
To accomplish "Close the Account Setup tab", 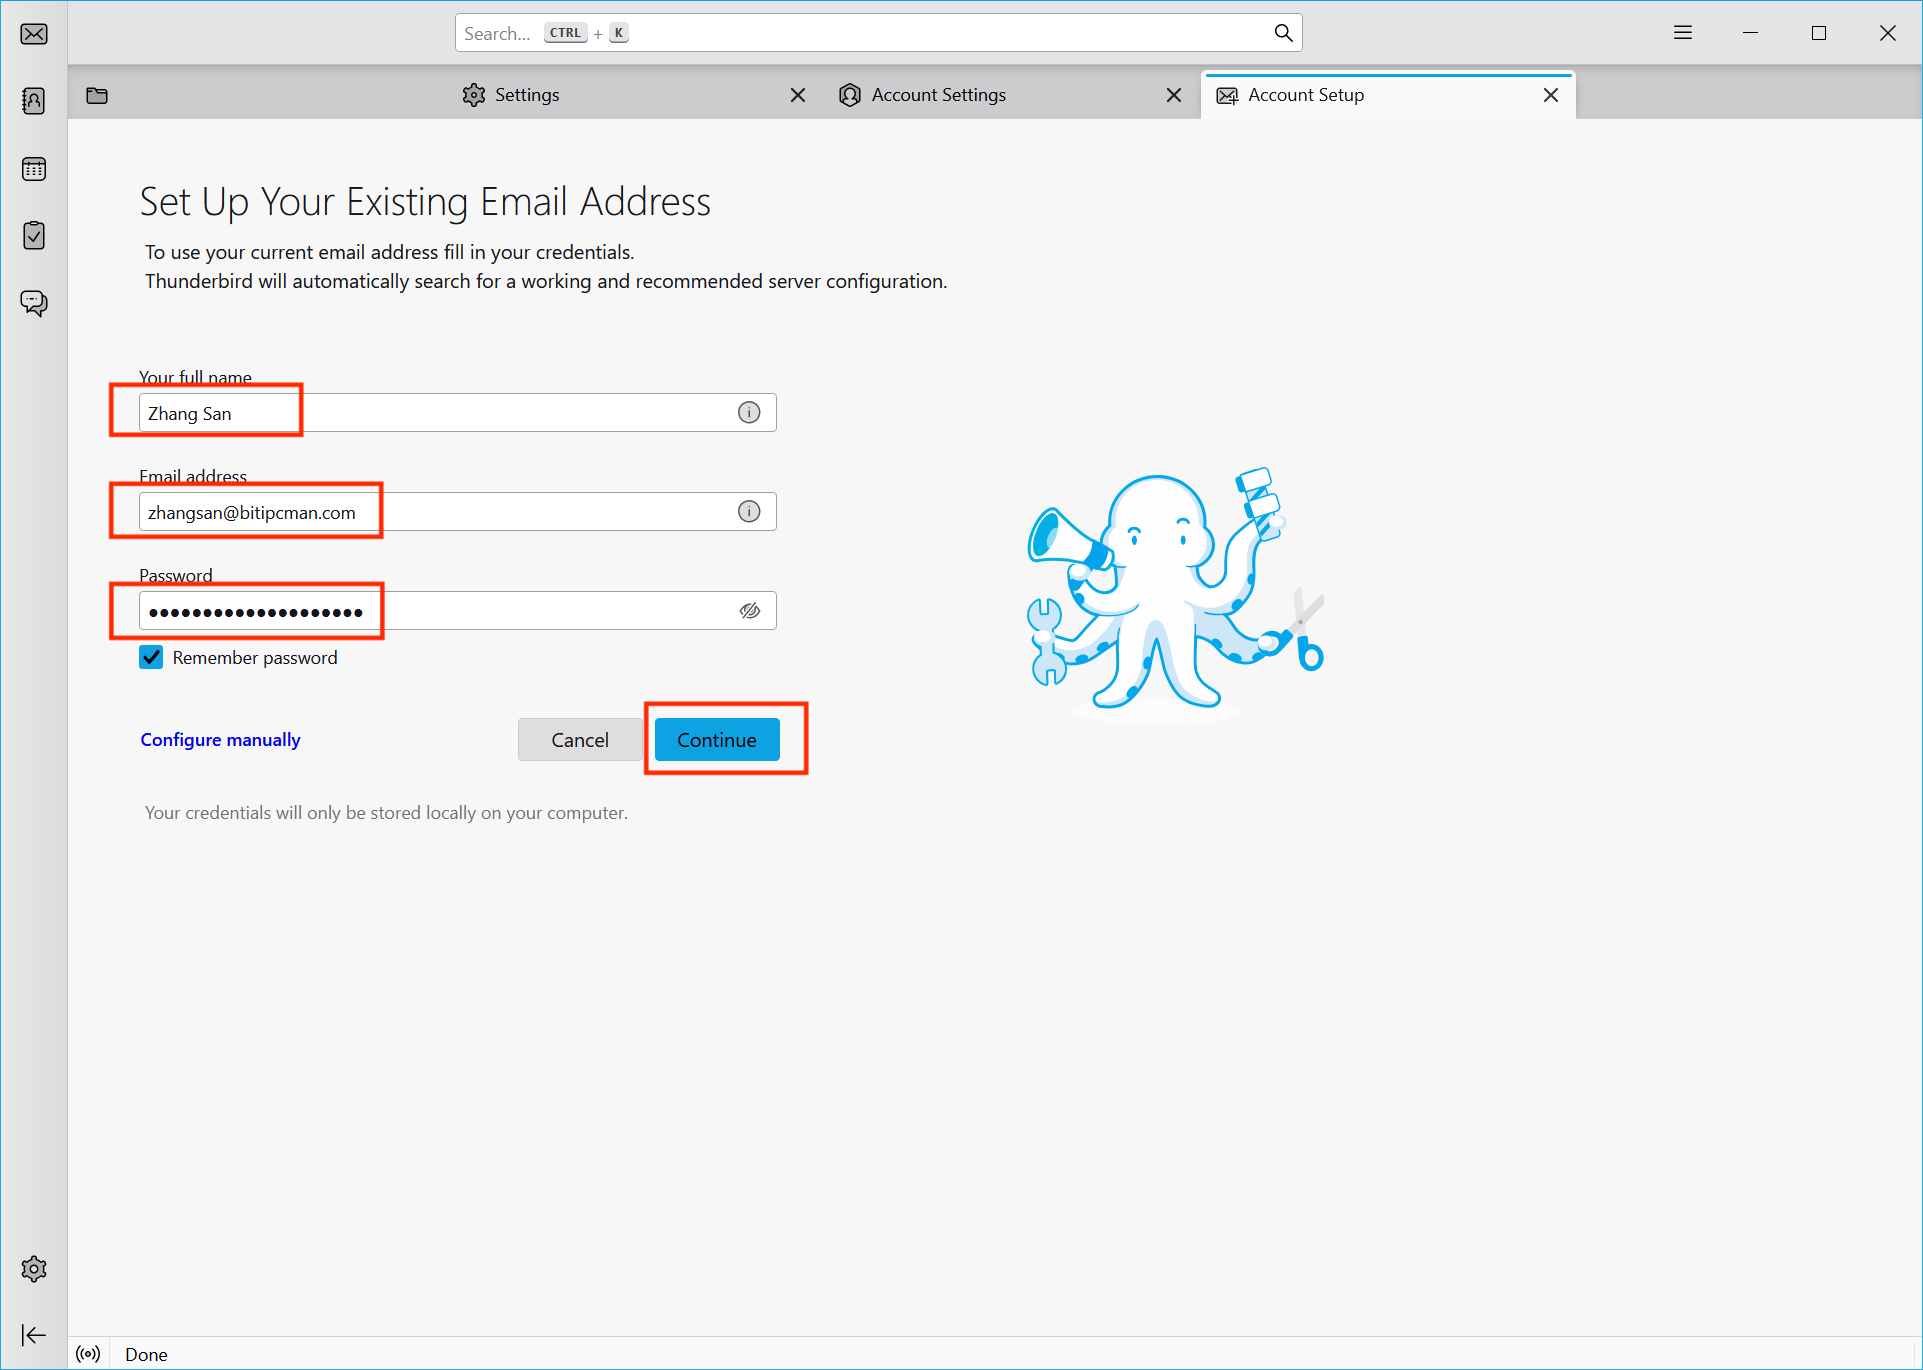I will 1551,95.
